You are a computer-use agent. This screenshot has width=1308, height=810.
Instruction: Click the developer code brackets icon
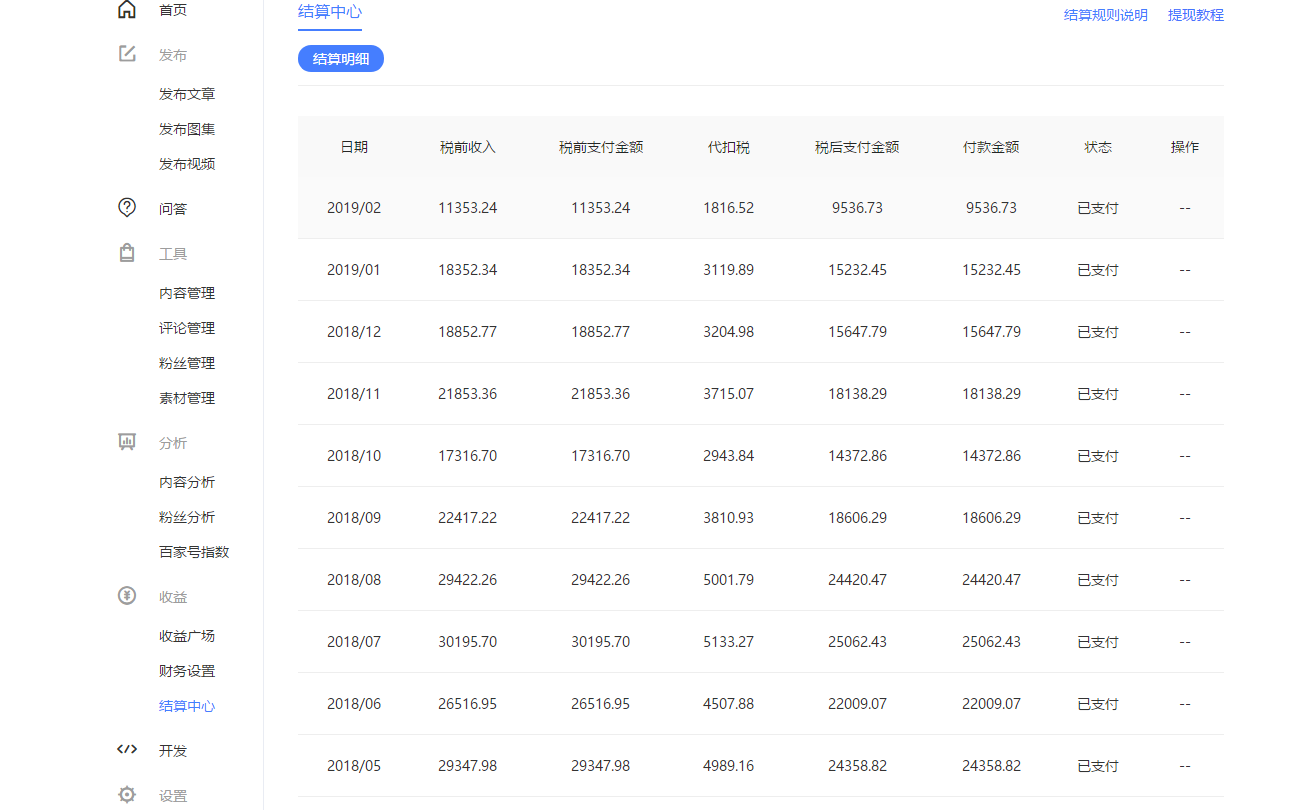coord(127,750)
